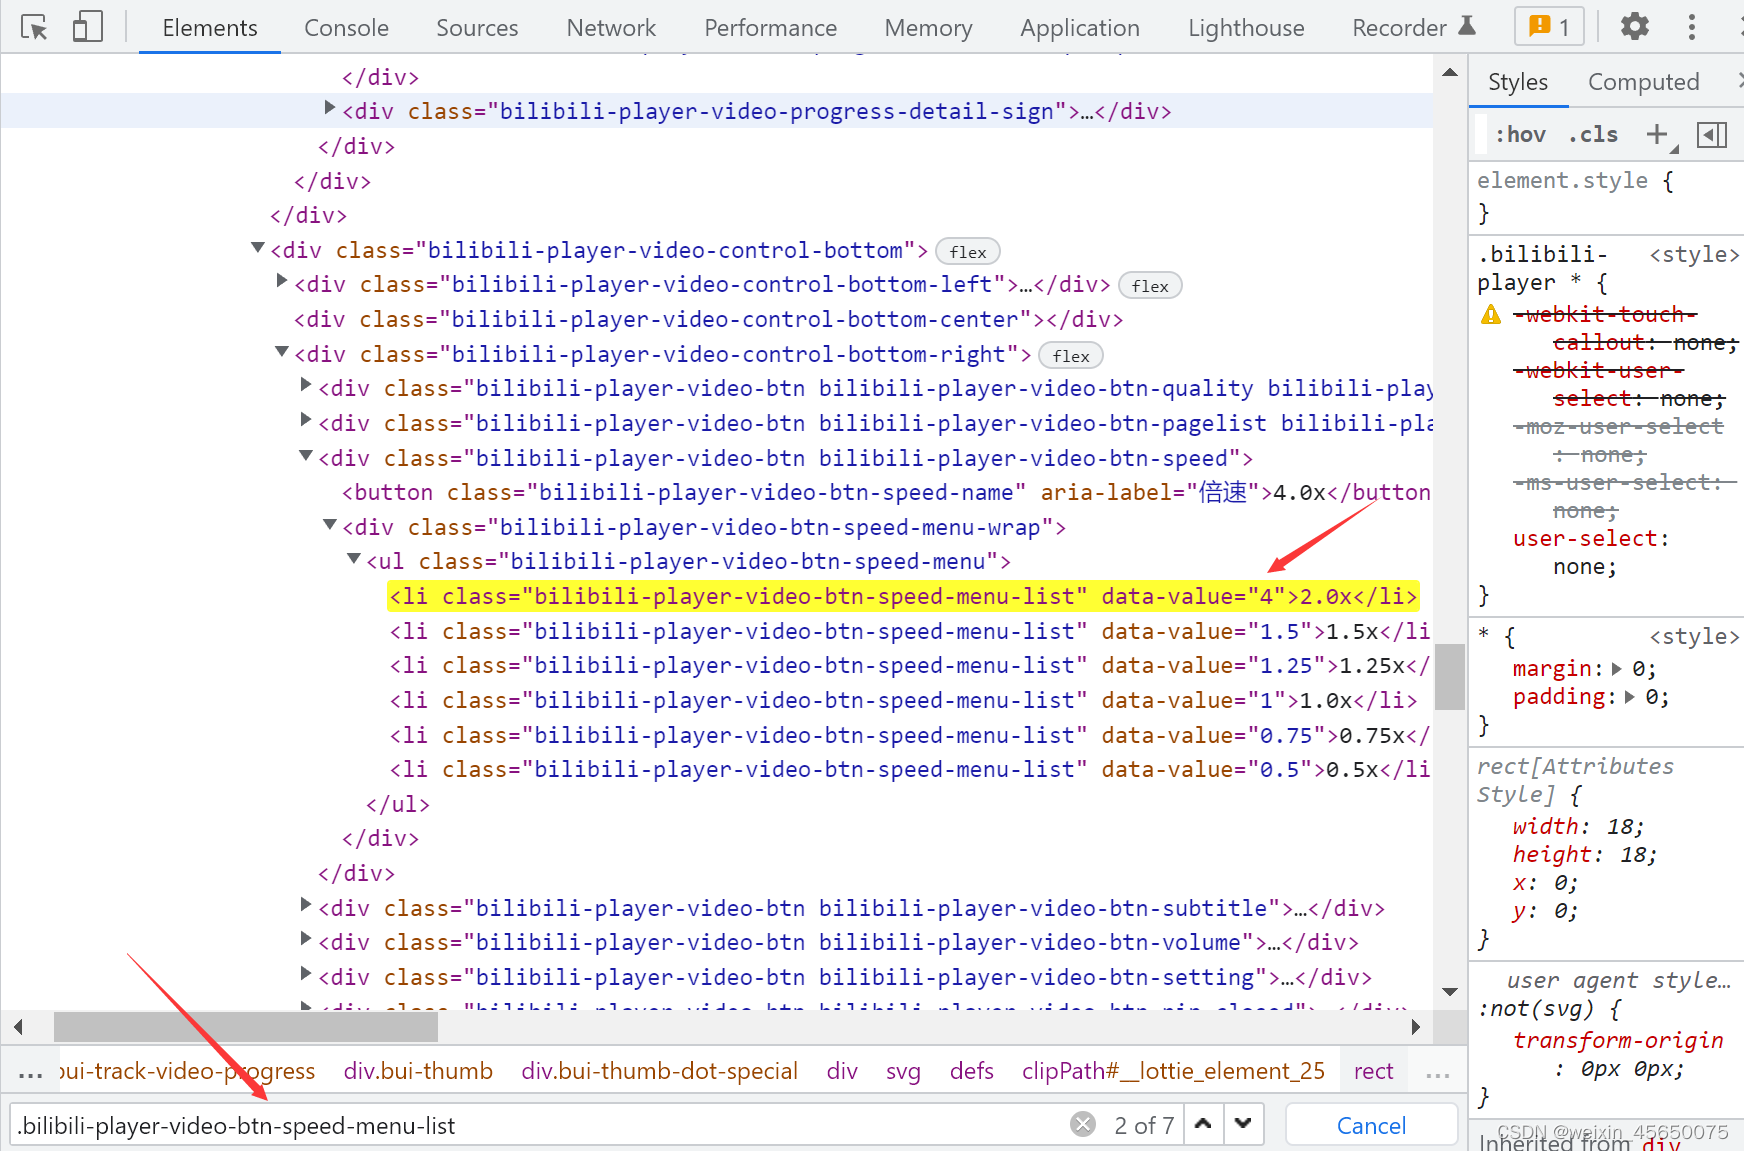Activate the inspect element picker icon

click(34, 27)
